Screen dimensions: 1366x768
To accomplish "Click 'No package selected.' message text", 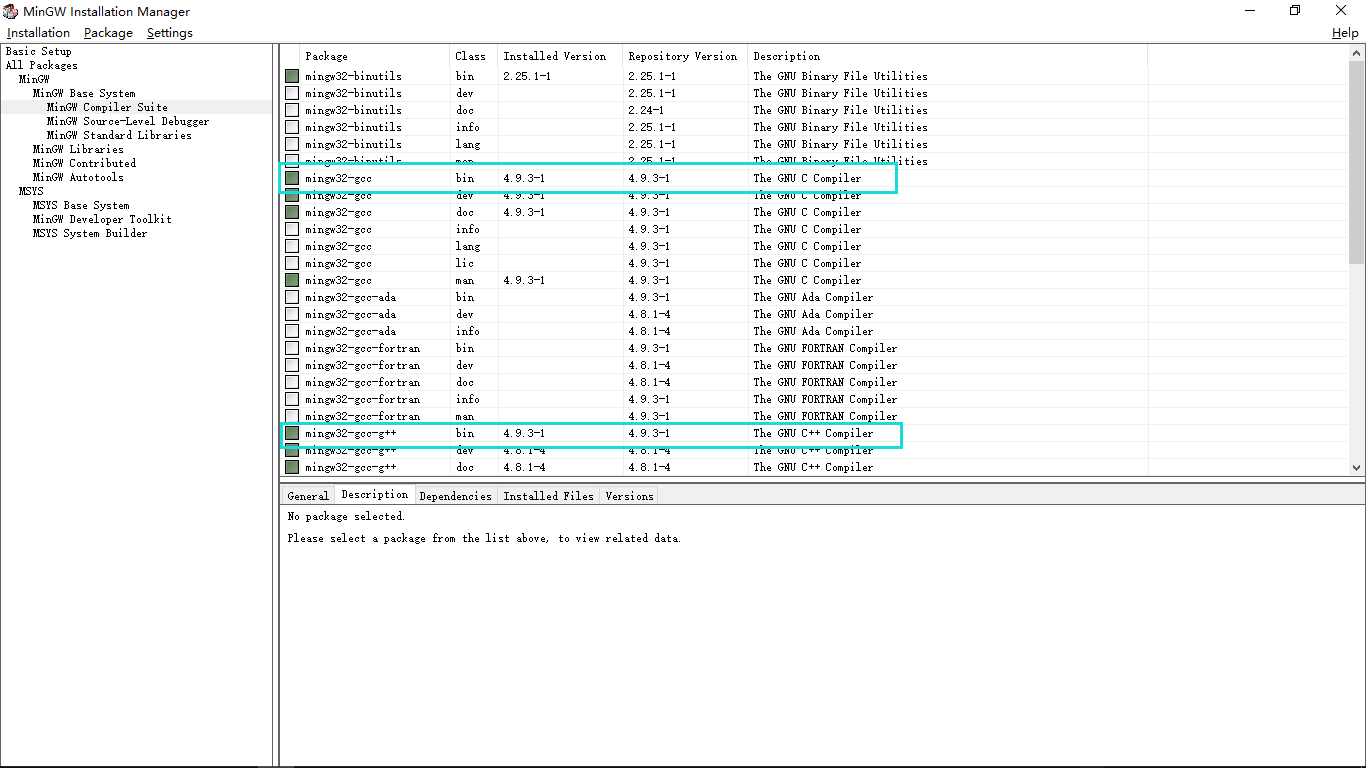I will 346,516.
